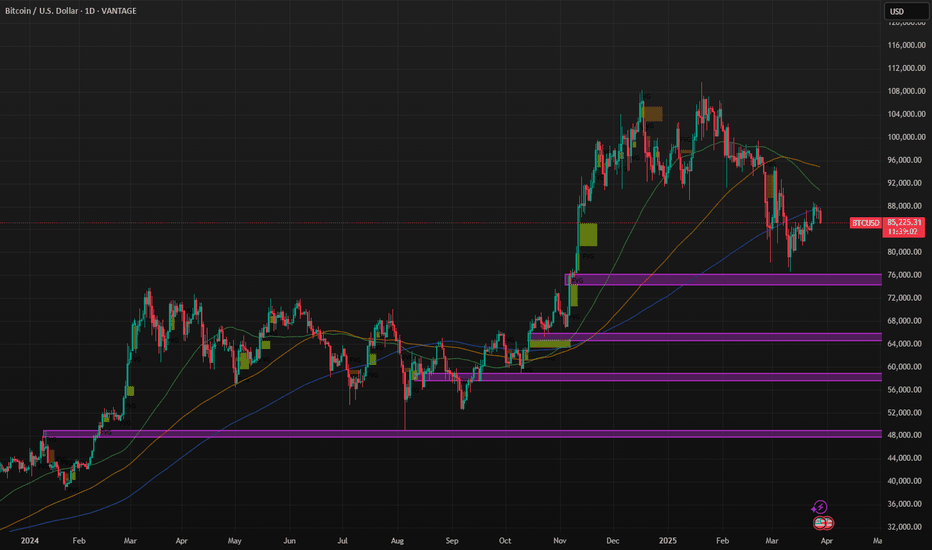
Task: Click the Jun label on time axis
Action: point(289,541)
